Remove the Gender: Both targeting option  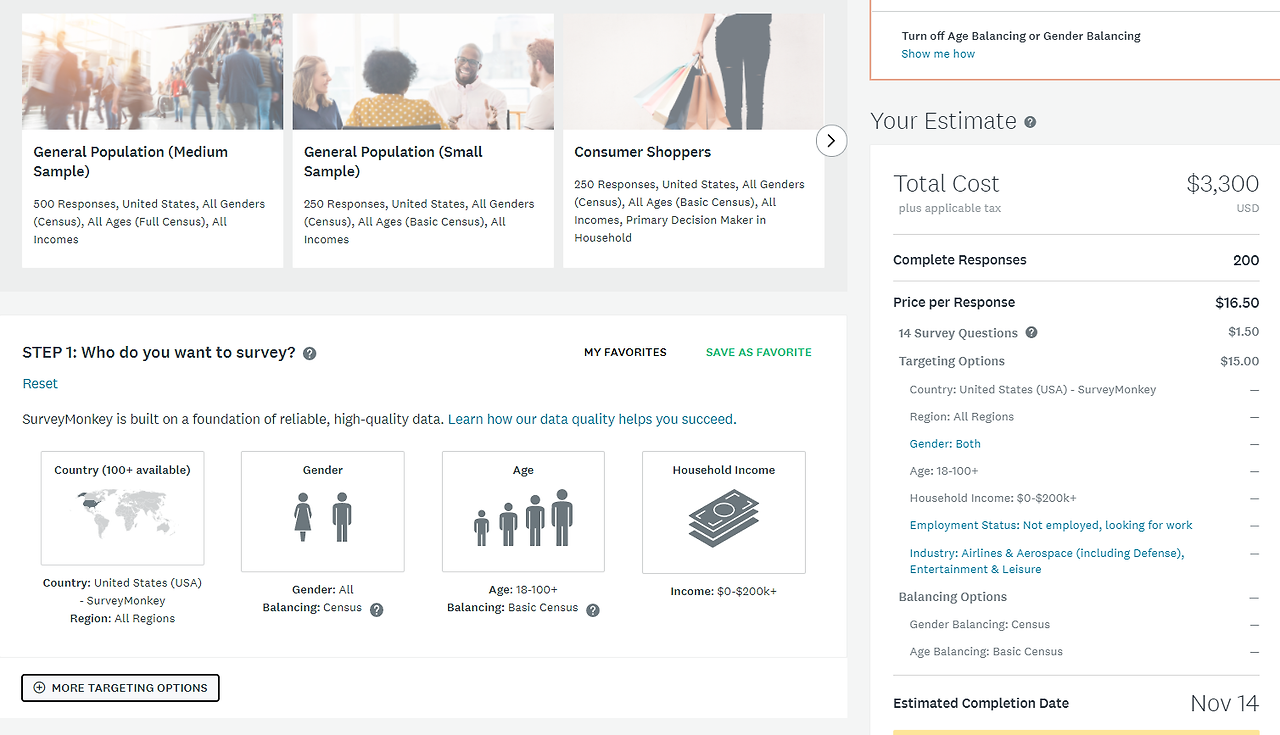pos(1252,443)
